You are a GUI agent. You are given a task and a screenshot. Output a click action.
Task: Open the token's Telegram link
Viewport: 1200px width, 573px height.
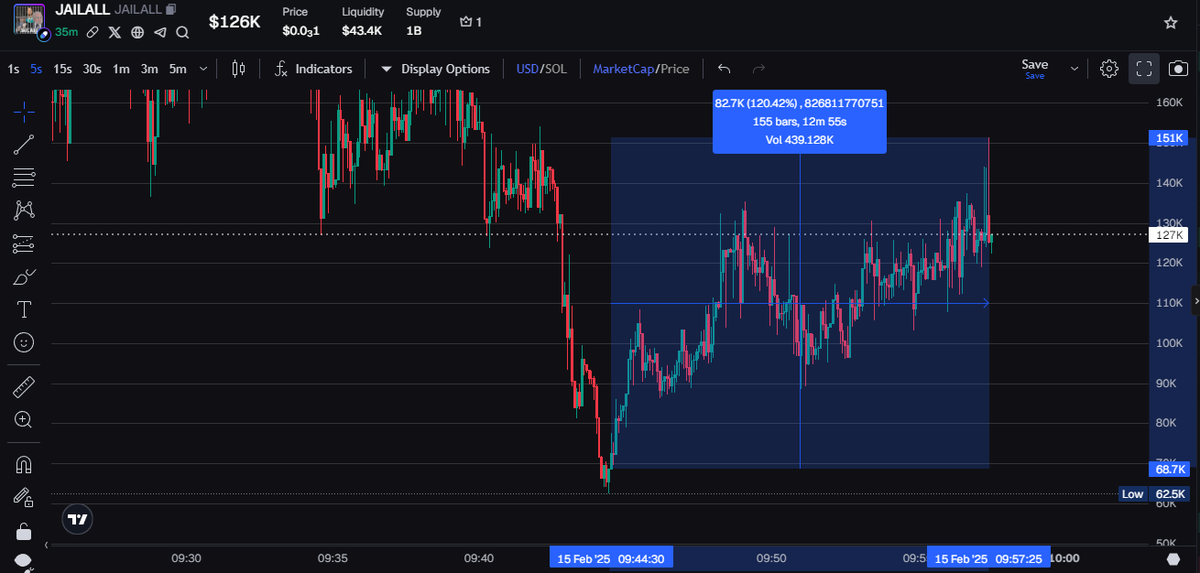(x=160, y=32)
